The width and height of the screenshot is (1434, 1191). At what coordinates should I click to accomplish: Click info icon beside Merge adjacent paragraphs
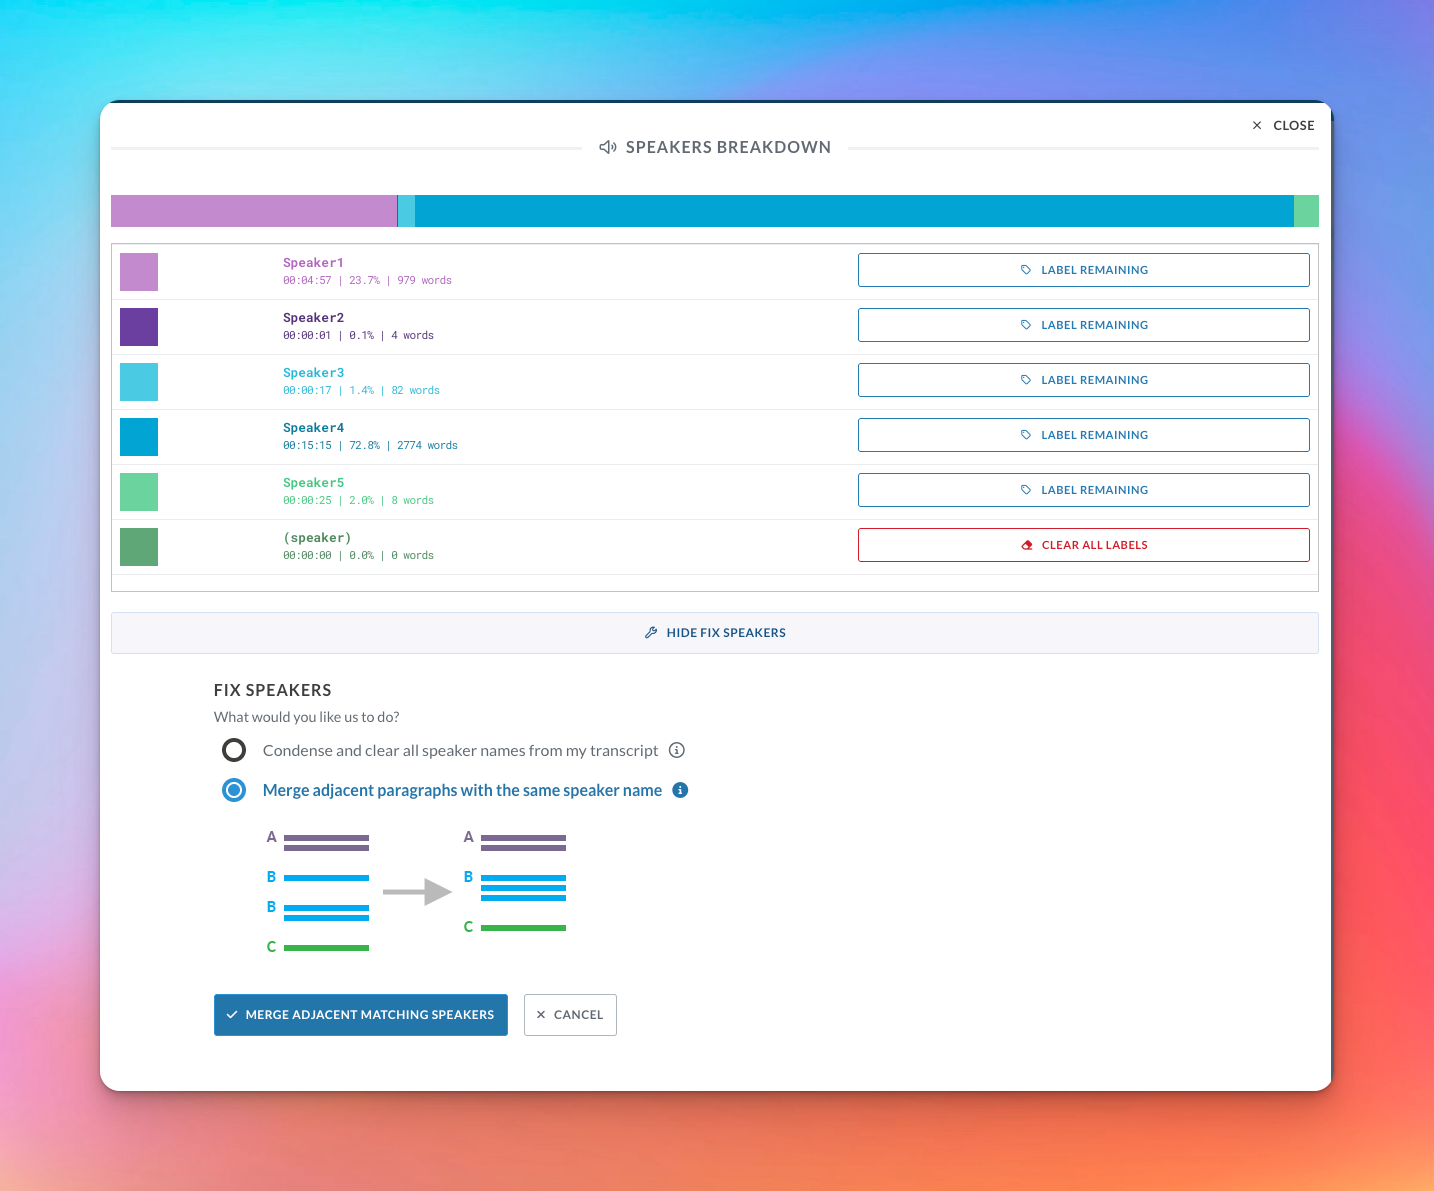tap(680, 790)
